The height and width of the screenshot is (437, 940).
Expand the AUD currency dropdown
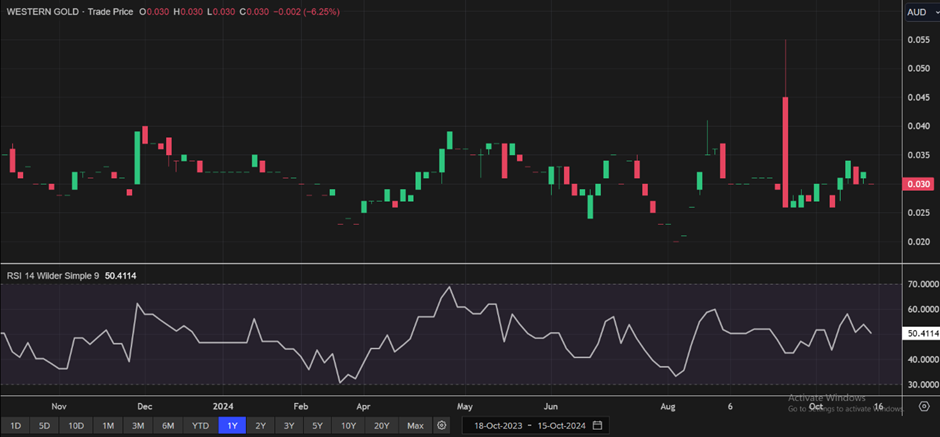(x=918, y=12)
